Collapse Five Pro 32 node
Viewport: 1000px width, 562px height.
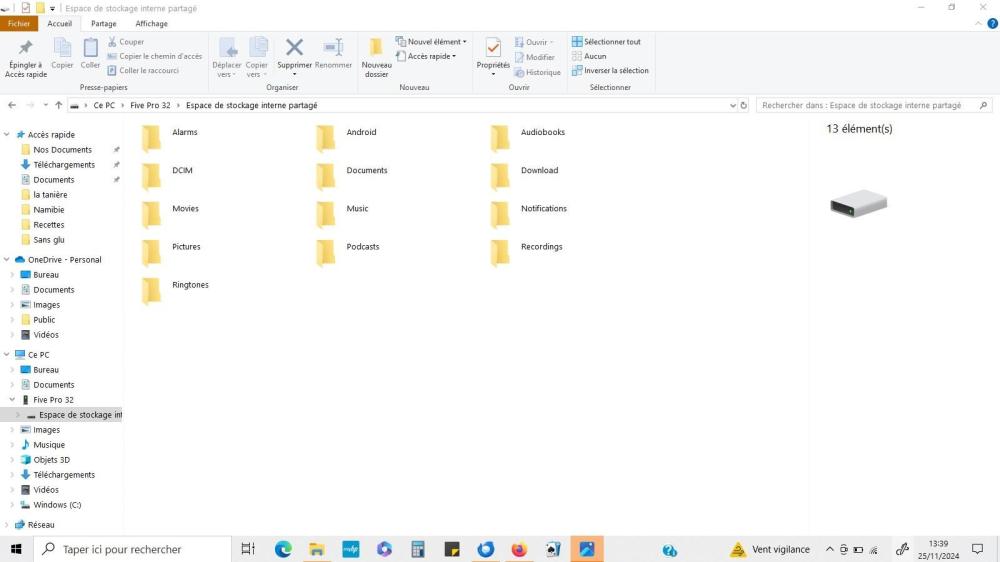pyautogui.click(x=12, y=400)
